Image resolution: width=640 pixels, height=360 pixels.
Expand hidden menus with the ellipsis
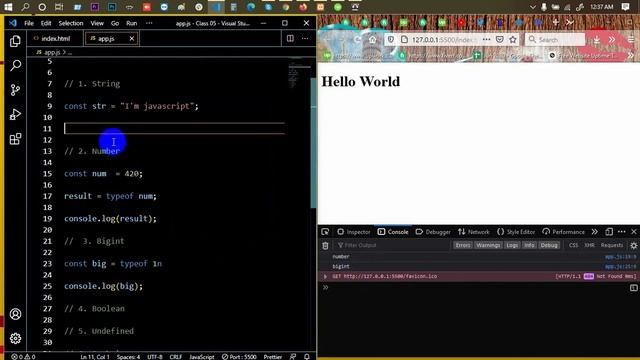tap(149, 23)
